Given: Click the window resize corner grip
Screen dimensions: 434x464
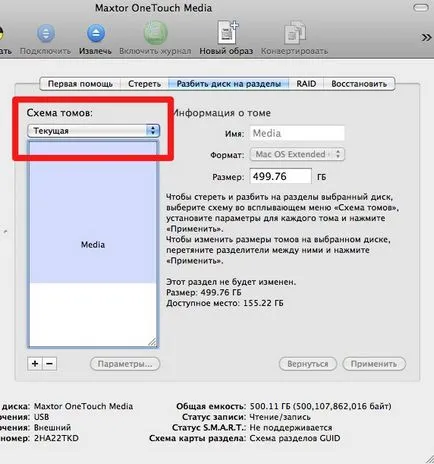Looking at the screenshot, I should click(429, 459).
